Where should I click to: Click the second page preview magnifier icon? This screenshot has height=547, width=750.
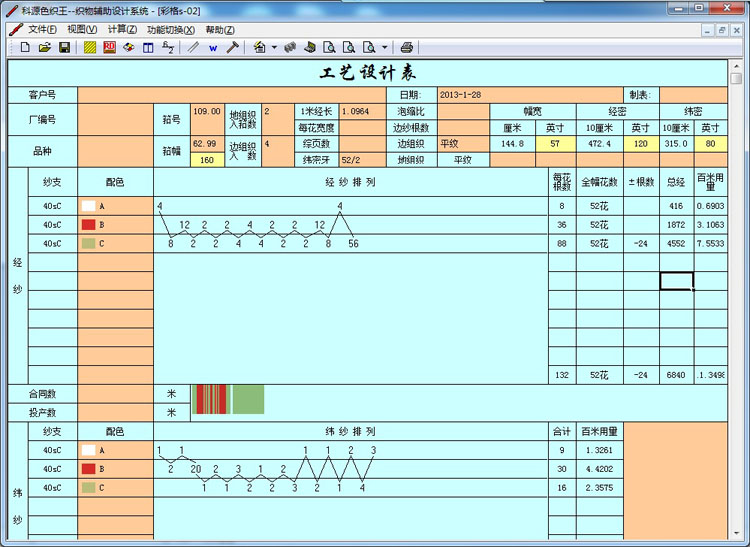349,47
